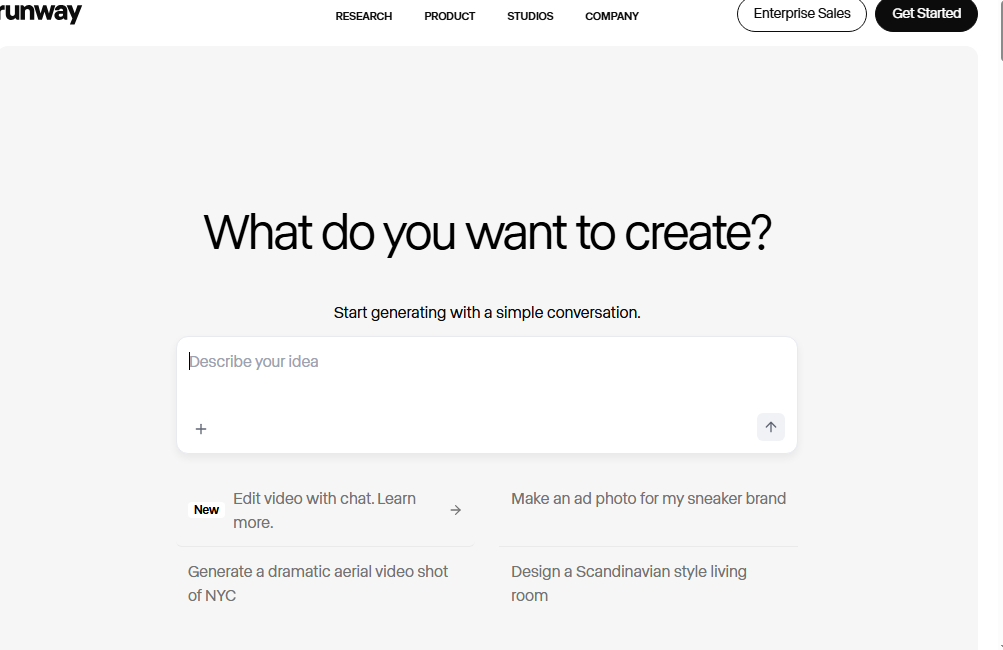Open the Studios menu item
Viewport: 1003px width, 650px height.
tap(530, 16)
